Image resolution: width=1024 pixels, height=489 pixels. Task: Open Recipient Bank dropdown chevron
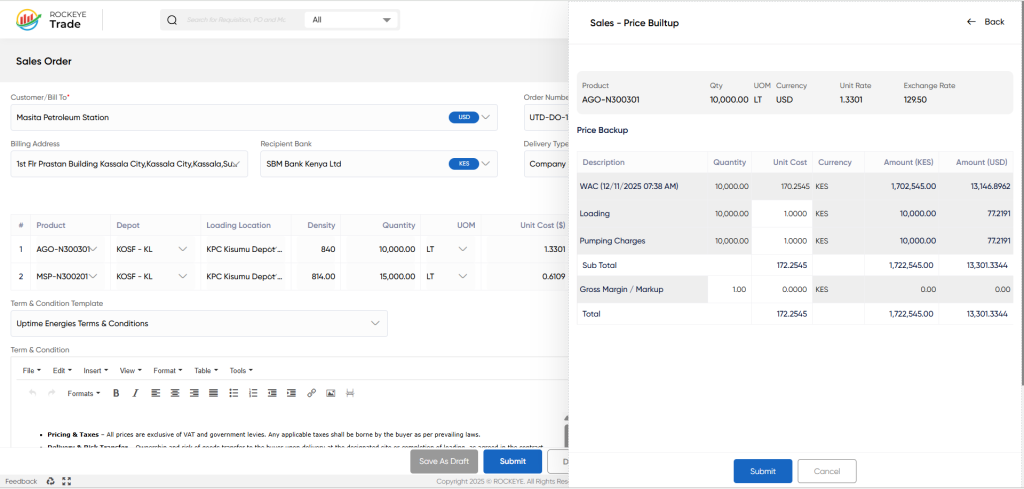click(486, 164)
